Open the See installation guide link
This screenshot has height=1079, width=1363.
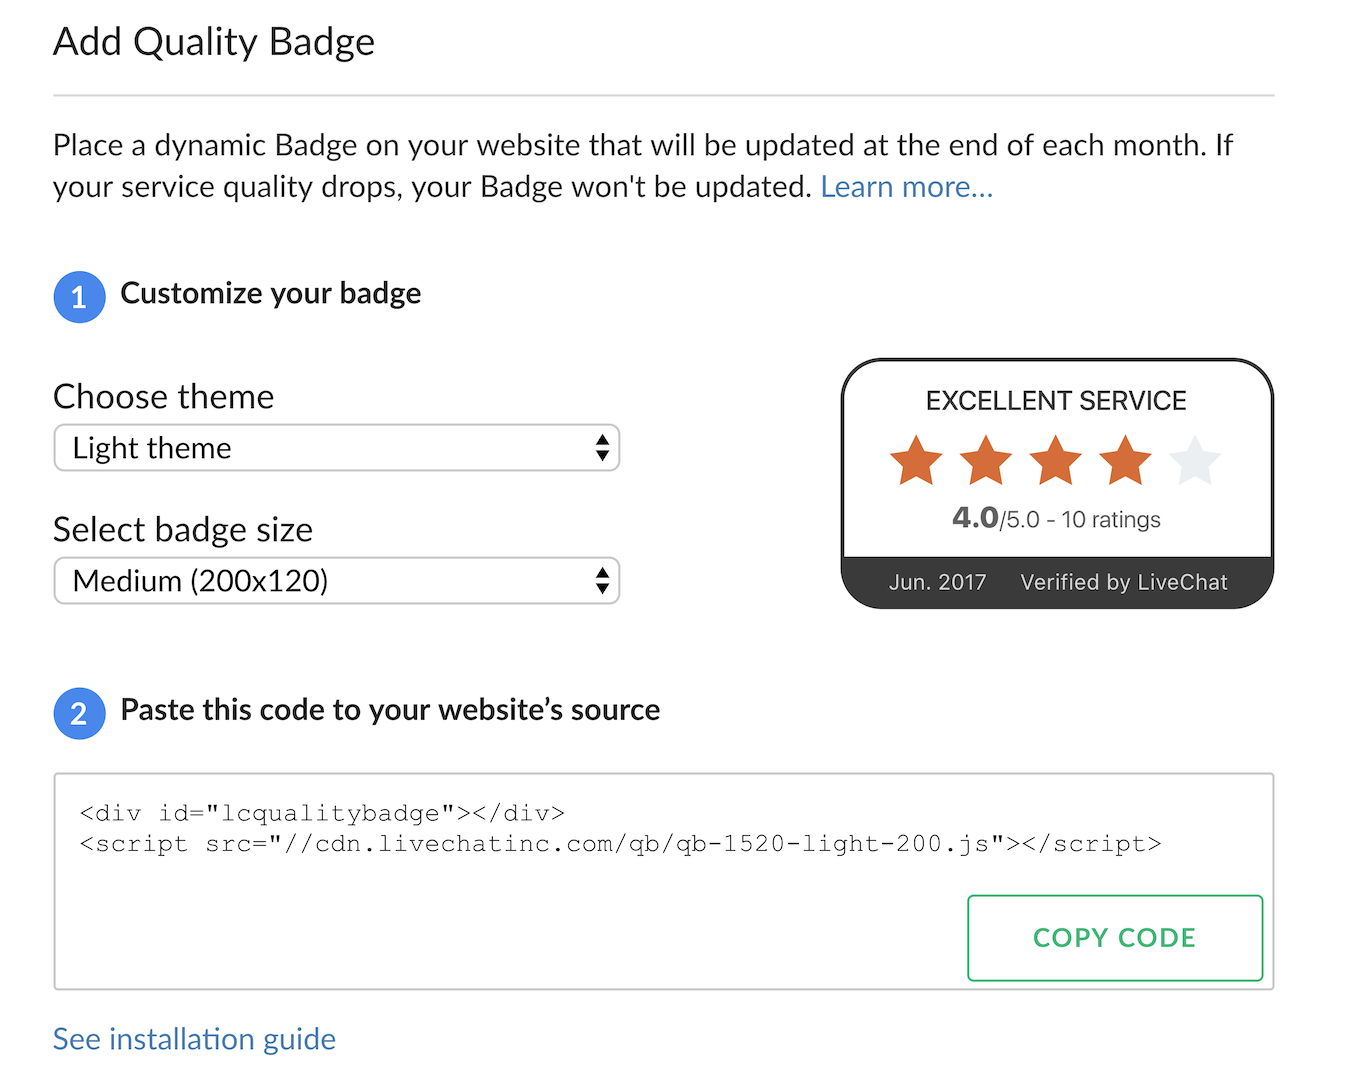click(194, 1039)
